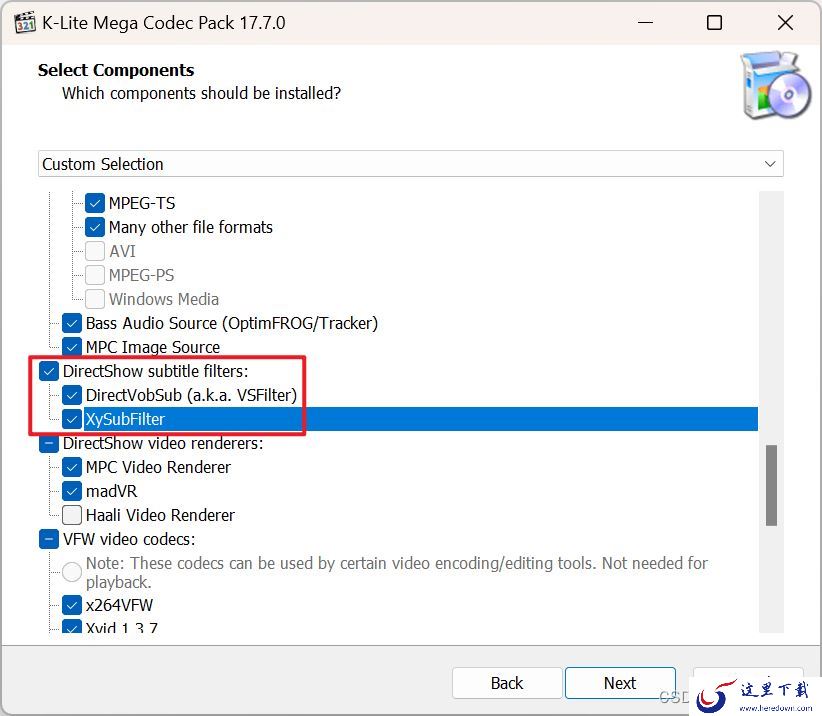Toggle DirectShow subtitle filters group checkbox
Image resolution: width=822 pixels, height=716 pixels.
click(49, 372)
